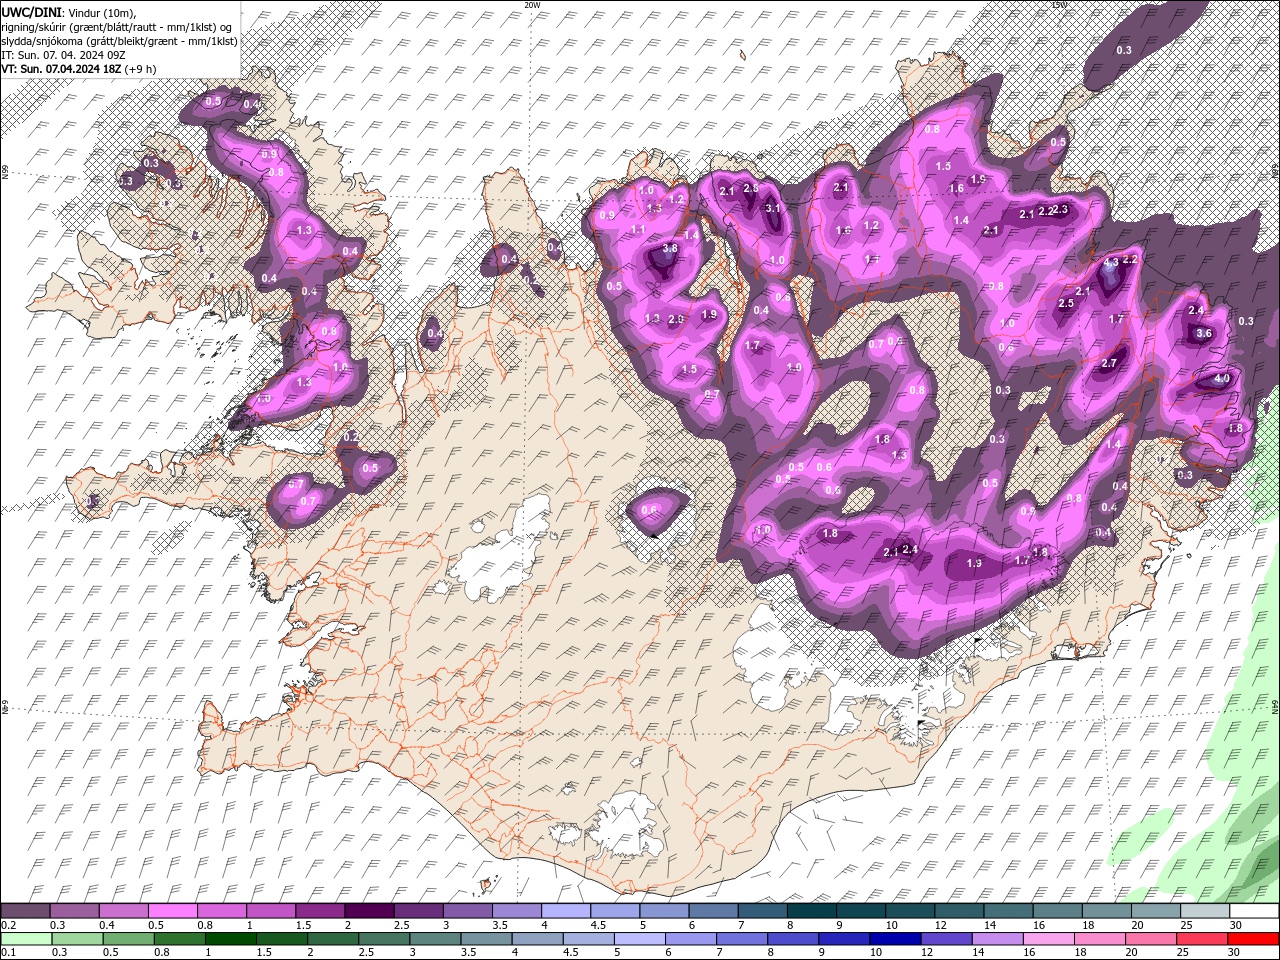Viewport: 1280px width, 960px height.
Task: Click the 3.8 snowfall value on the map
Action: click(x=670, y=248)
